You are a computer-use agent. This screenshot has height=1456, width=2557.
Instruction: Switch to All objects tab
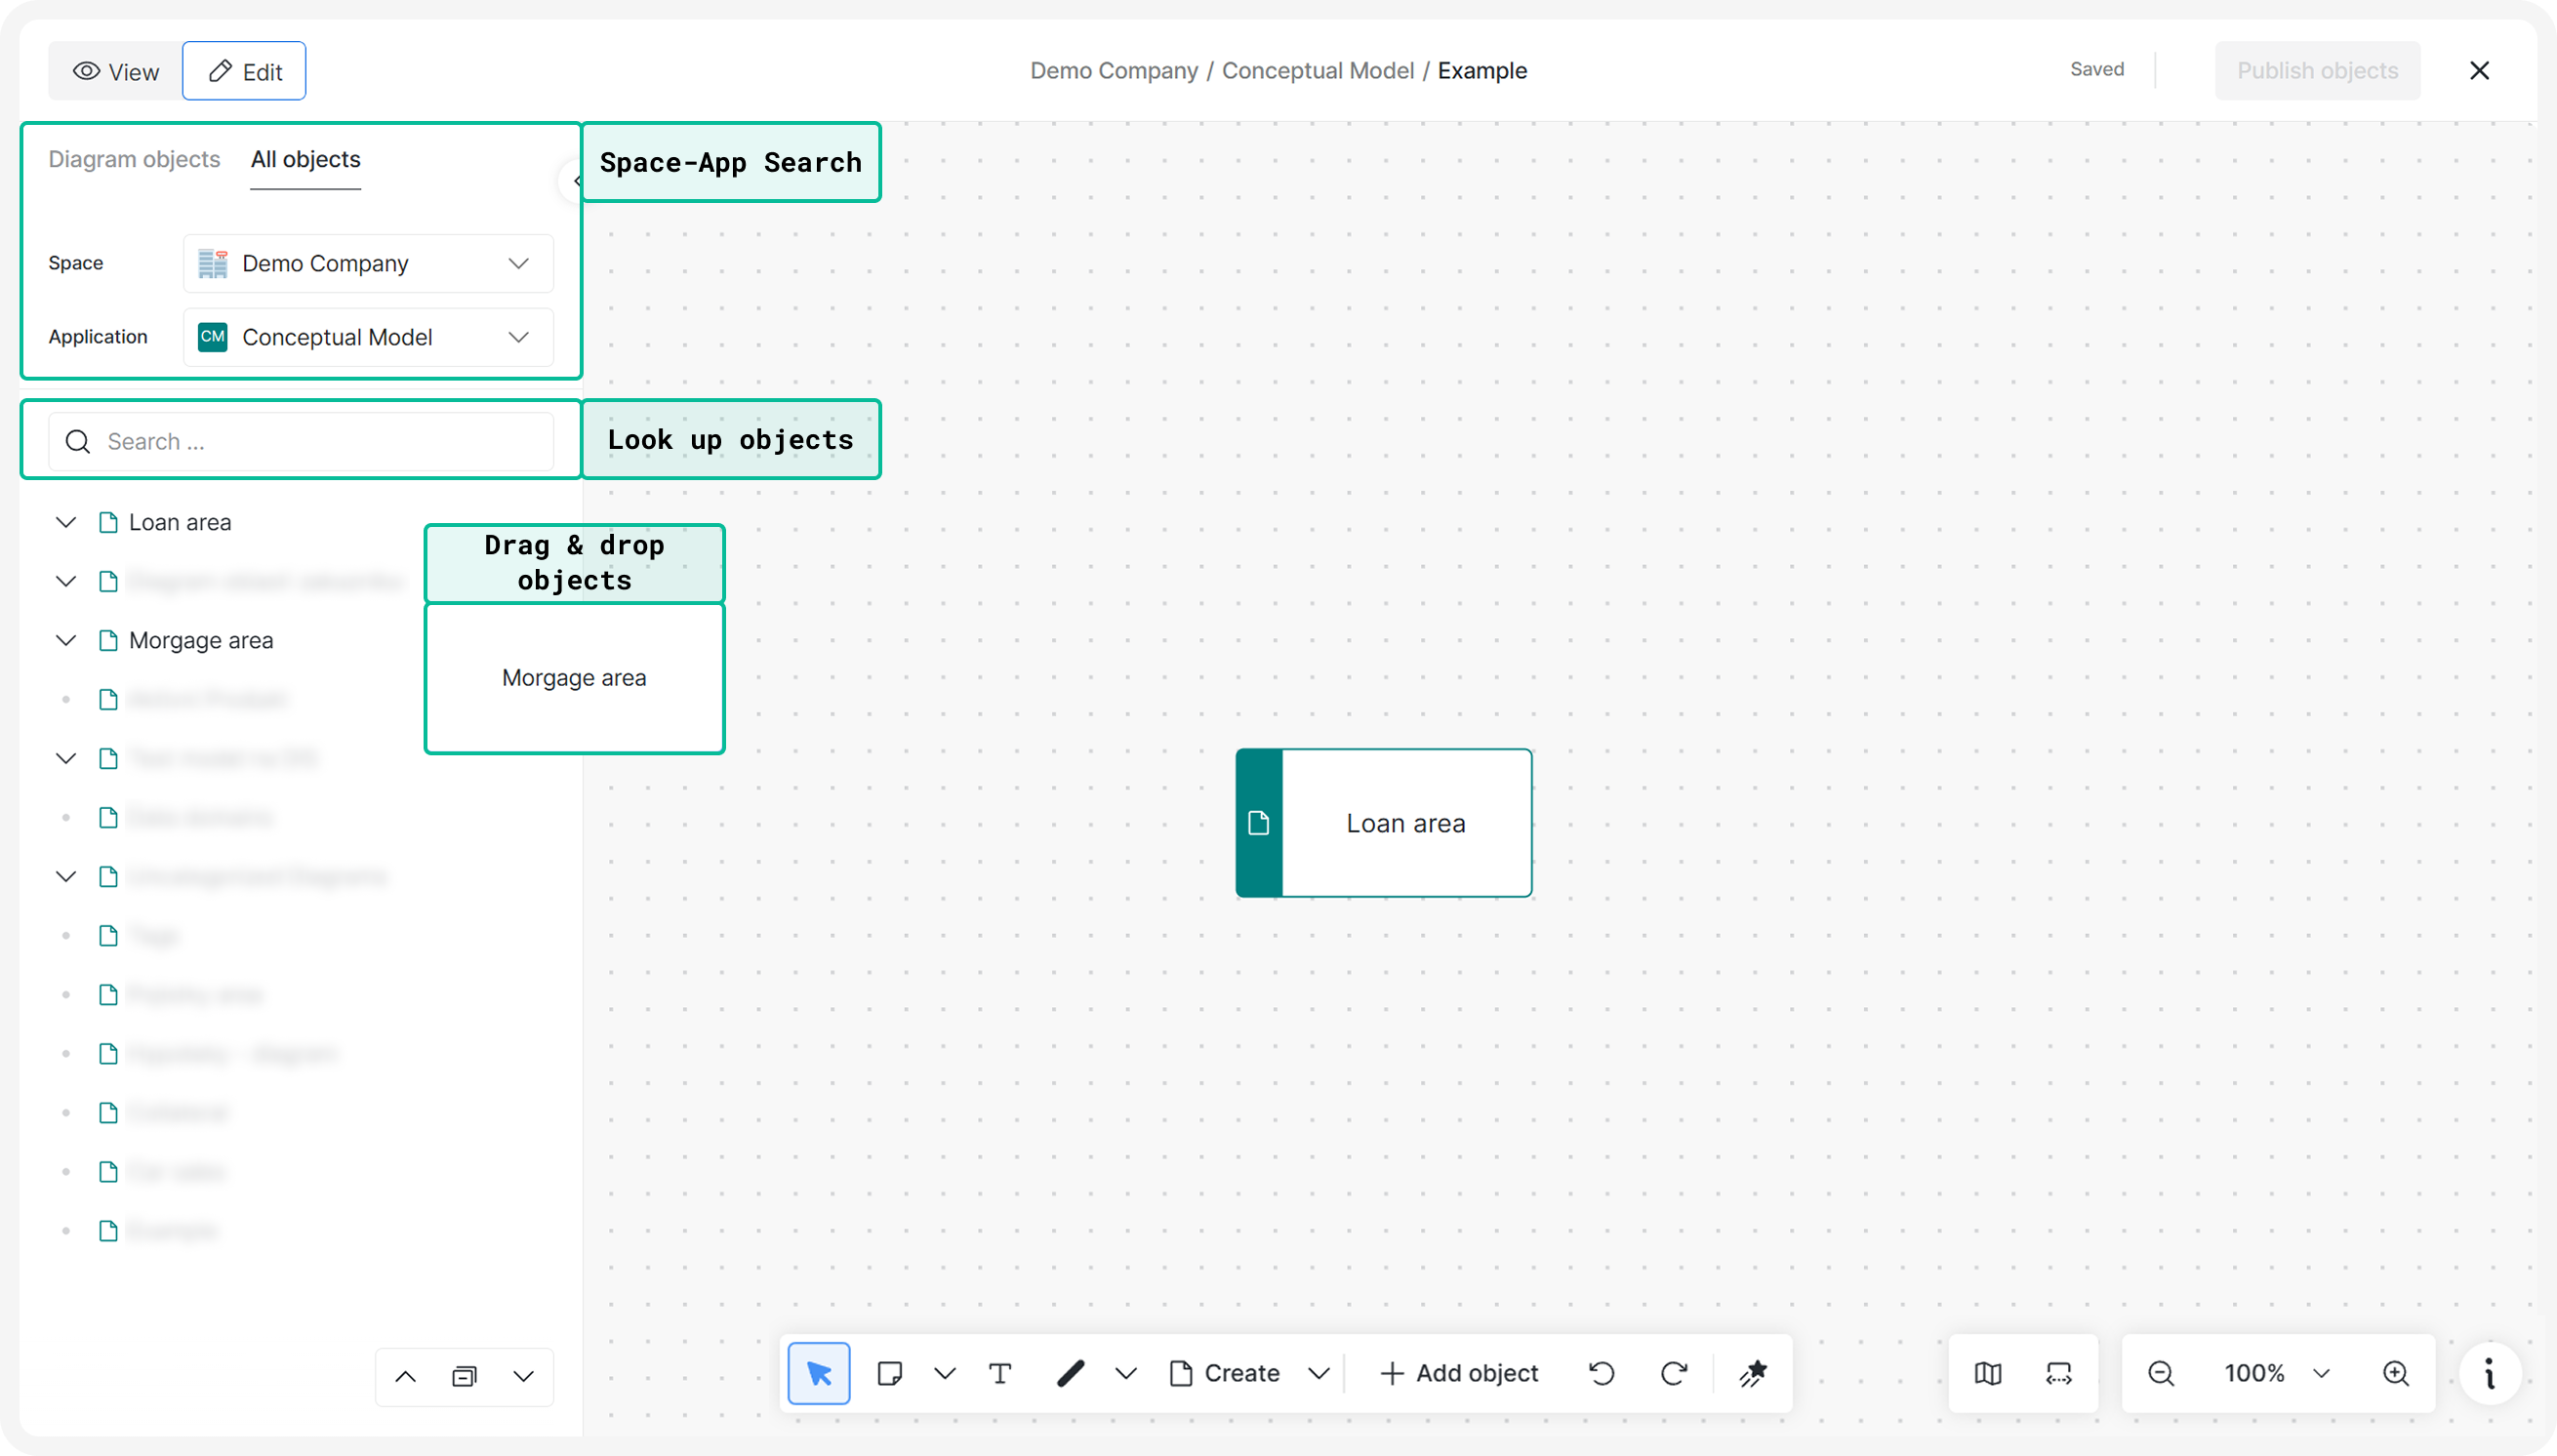[305, 159]
